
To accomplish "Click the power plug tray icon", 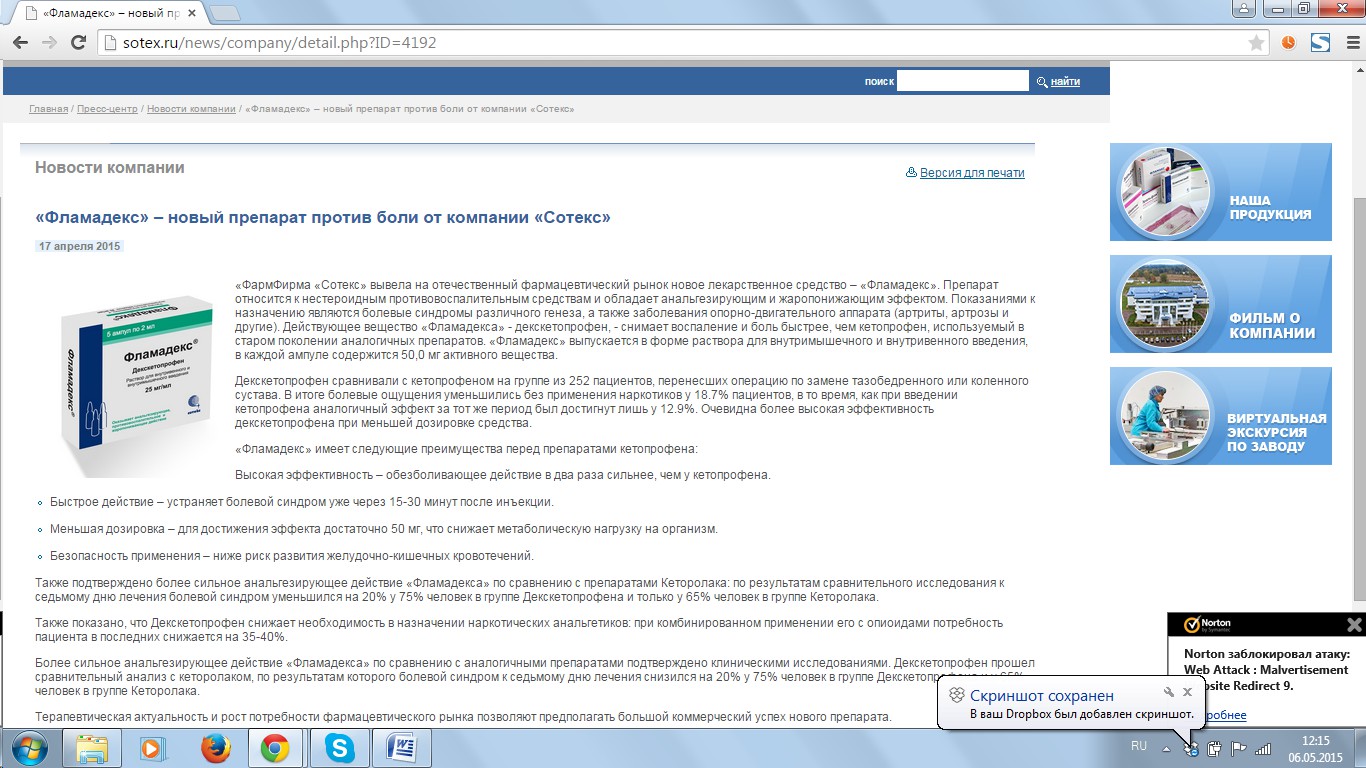I will (1215, 748).
